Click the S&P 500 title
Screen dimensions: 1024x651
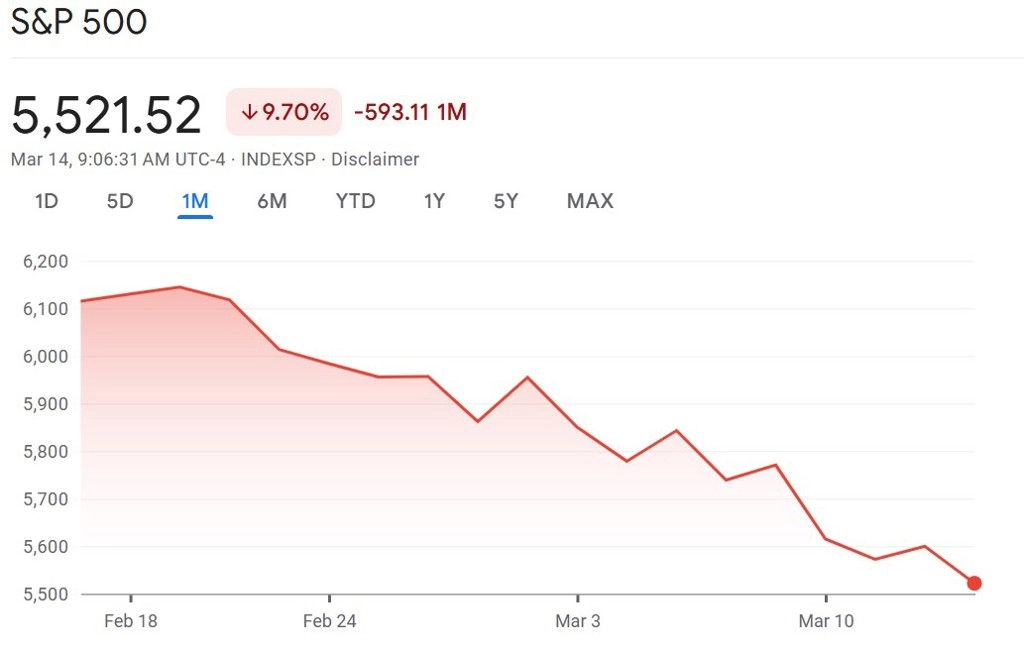pos(79,22)
